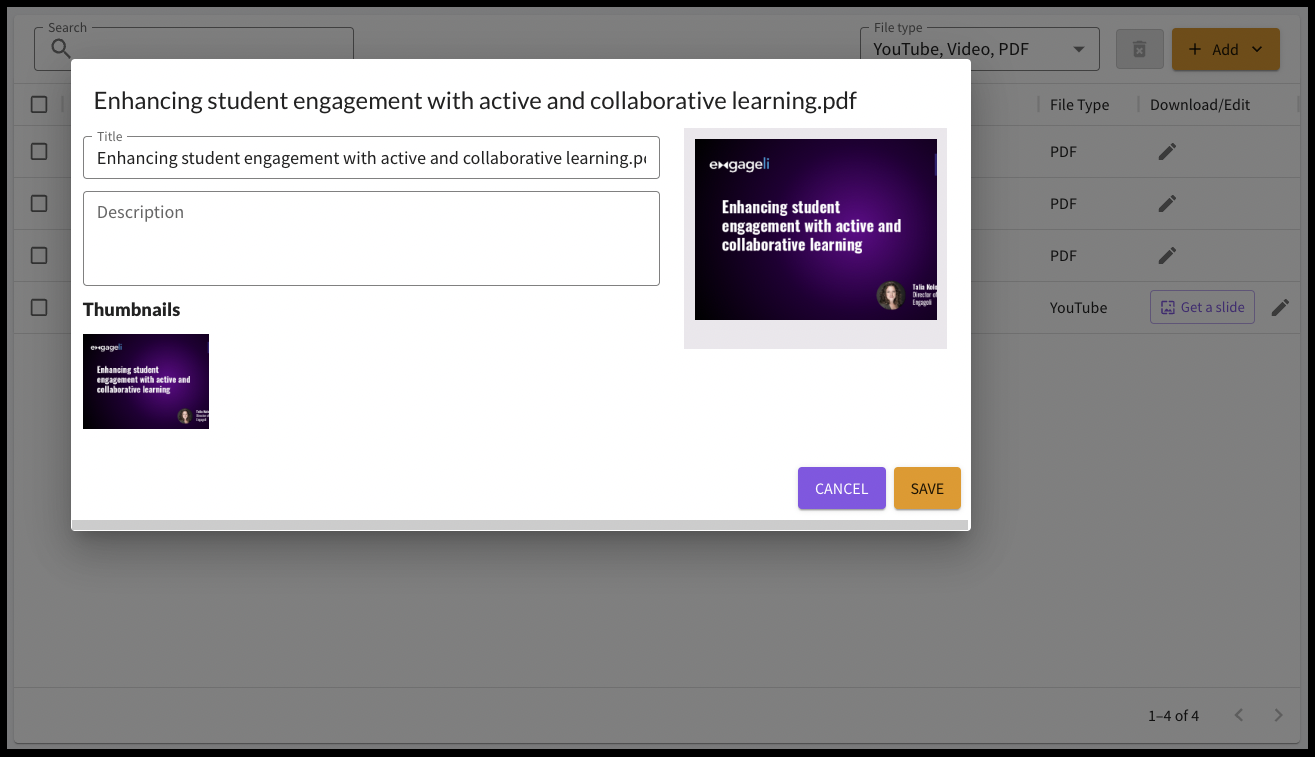The image size is (1315, 757).
Task: Click the horizontal scrollbar at the dialog bottom
Action: [520, 525]
